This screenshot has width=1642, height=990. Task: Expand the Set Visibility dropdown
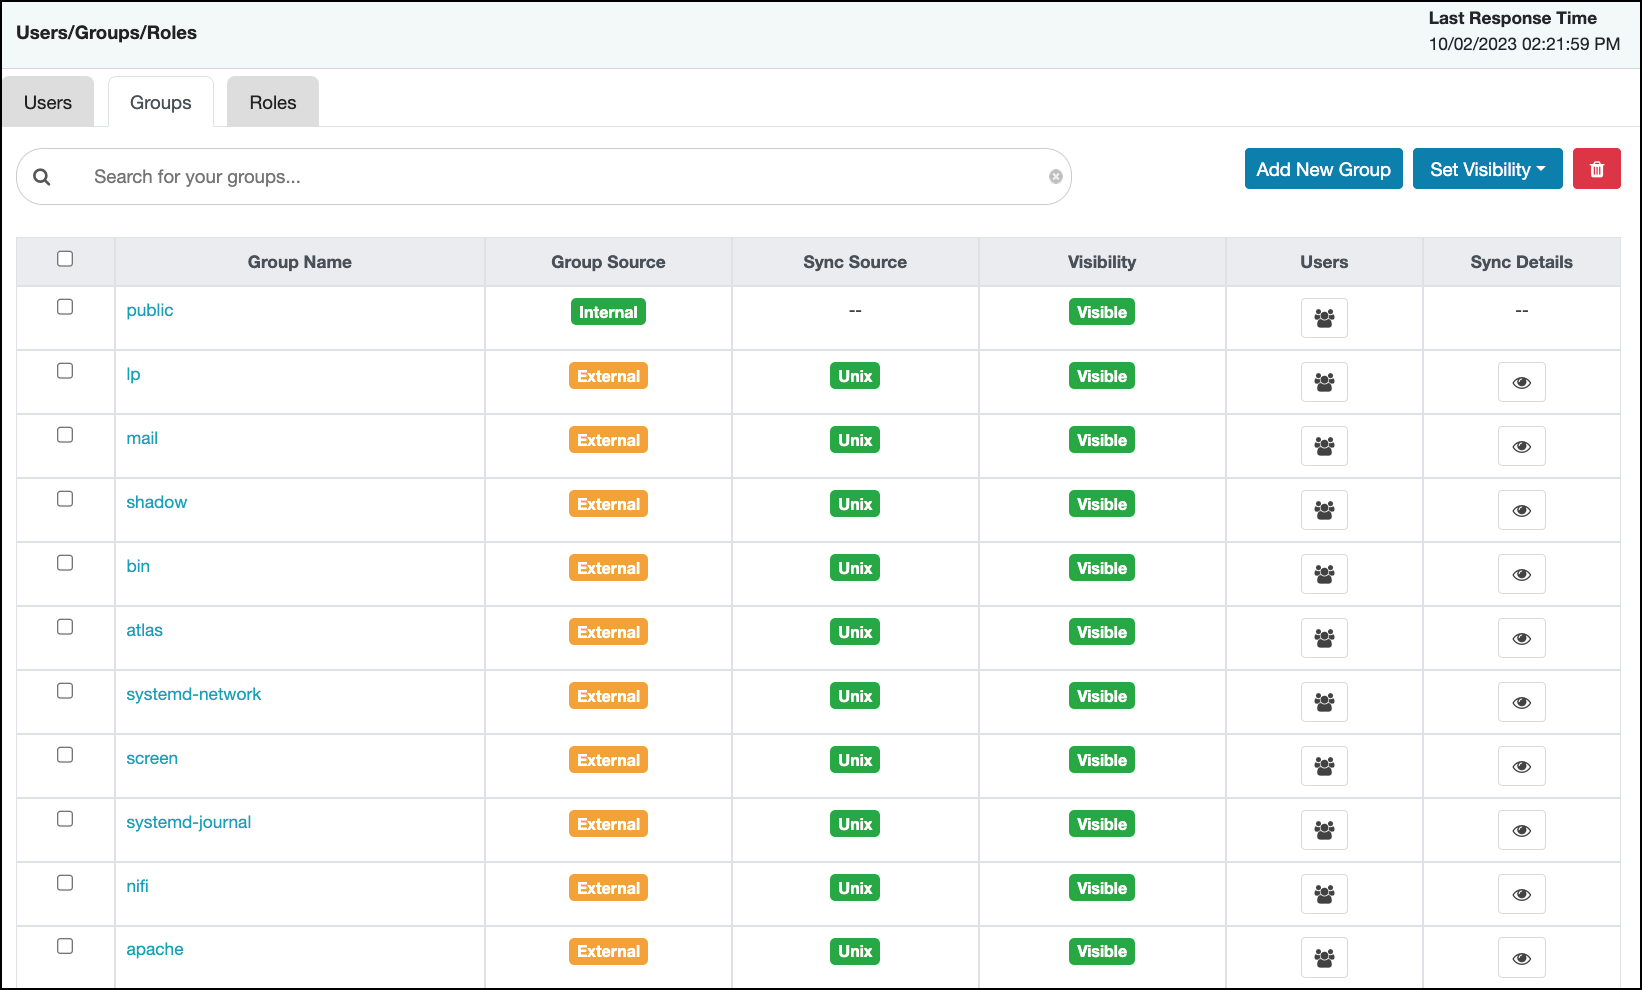(1487, 169)
